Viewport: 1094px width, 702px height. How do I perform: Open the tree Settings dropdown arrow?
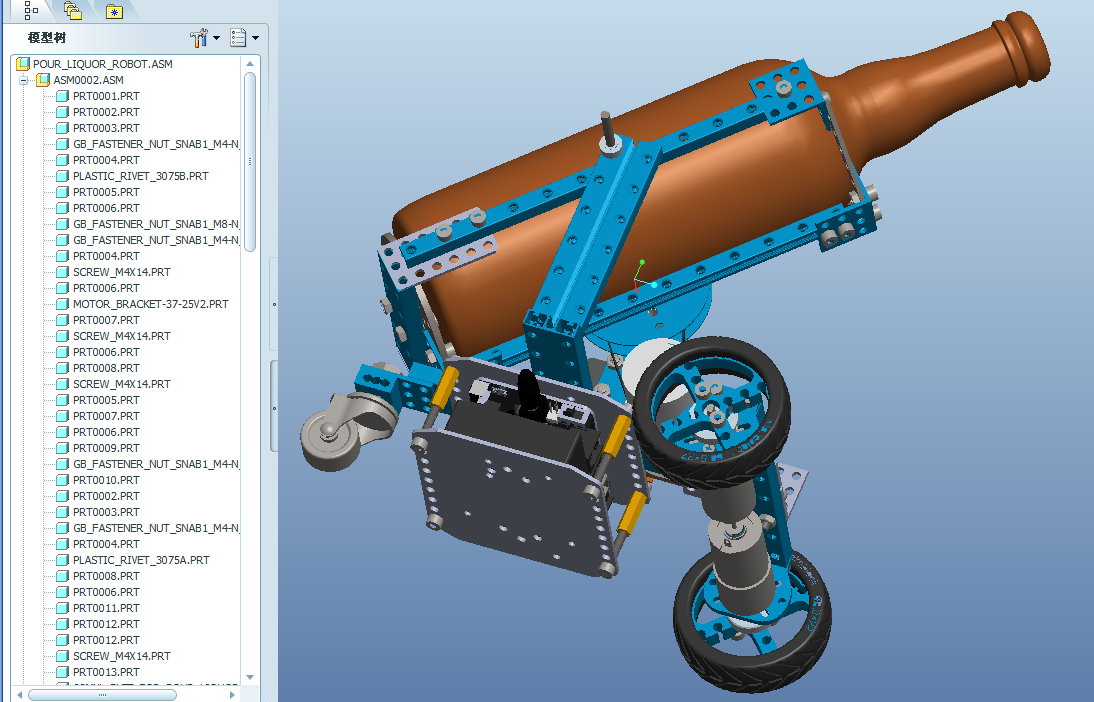pyautogui.click(x=216, y=38)
